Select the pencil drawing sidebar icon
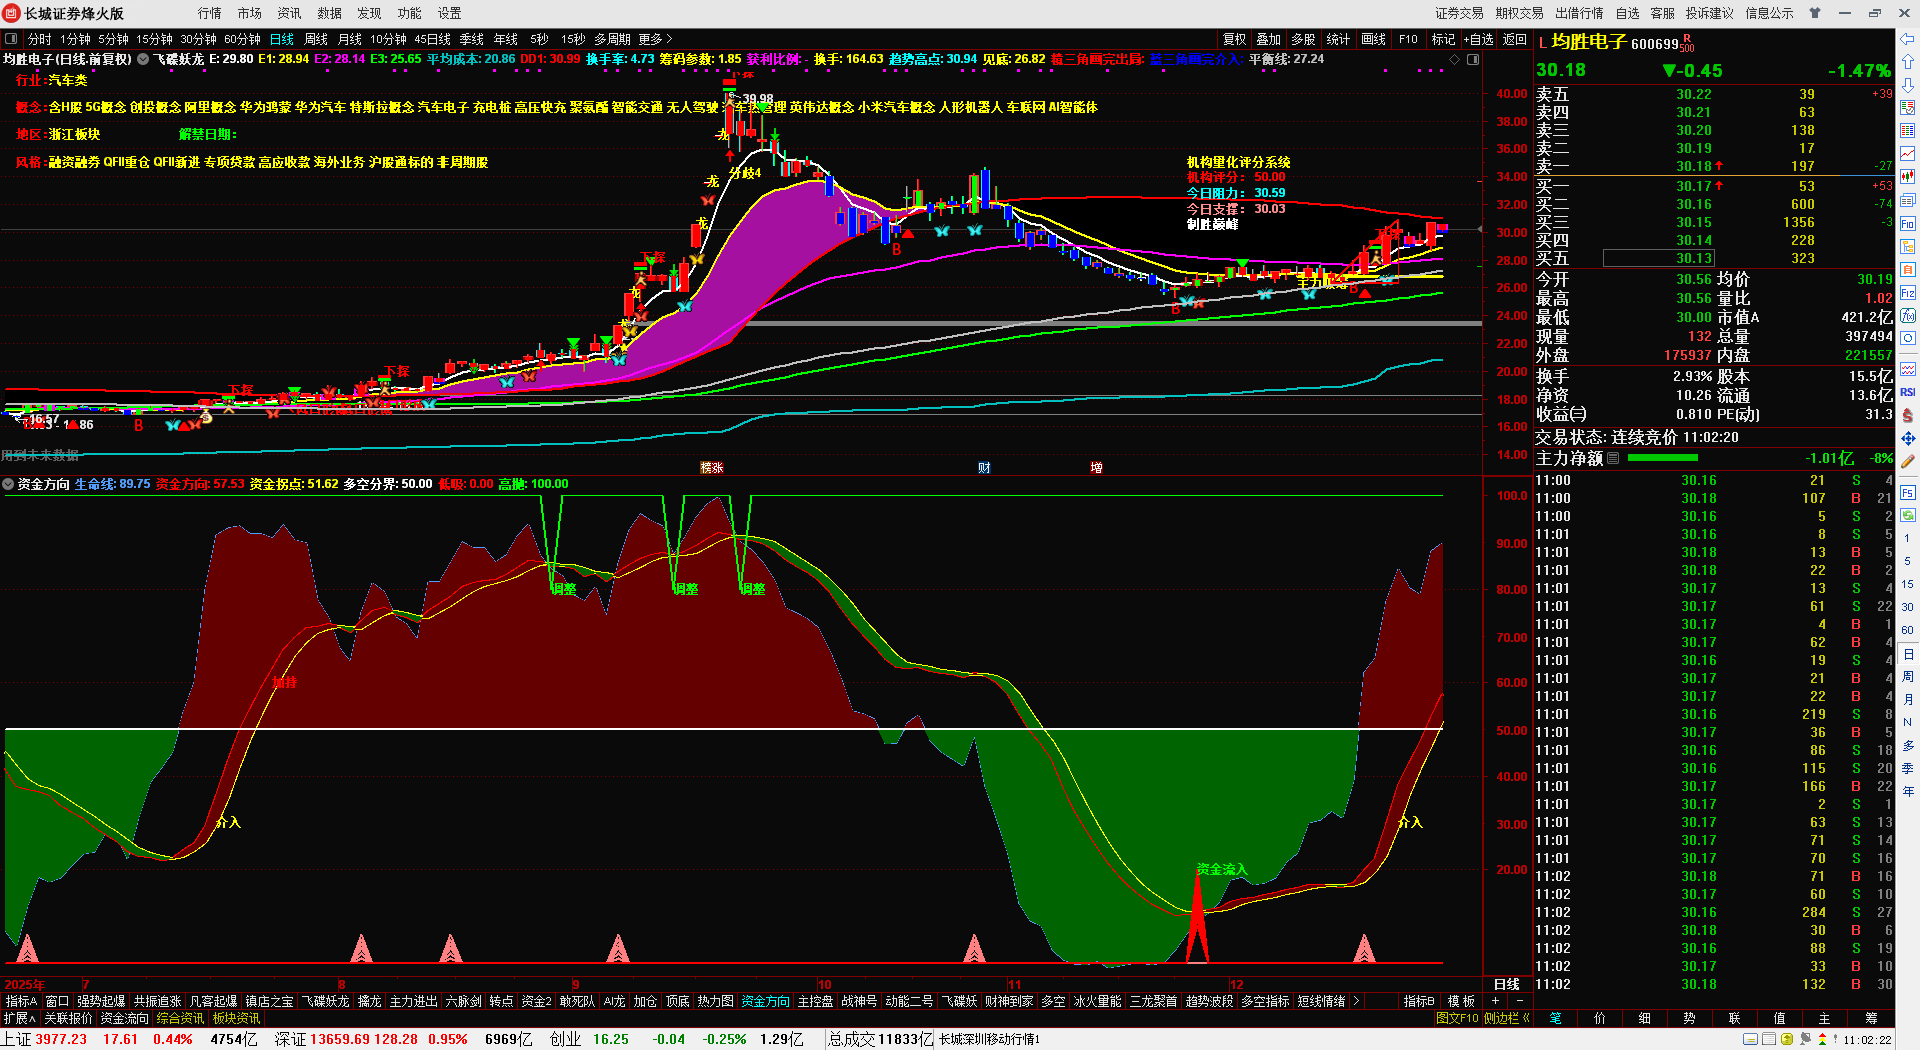The image size is (1920, 1050). (x=1908, y=461)
